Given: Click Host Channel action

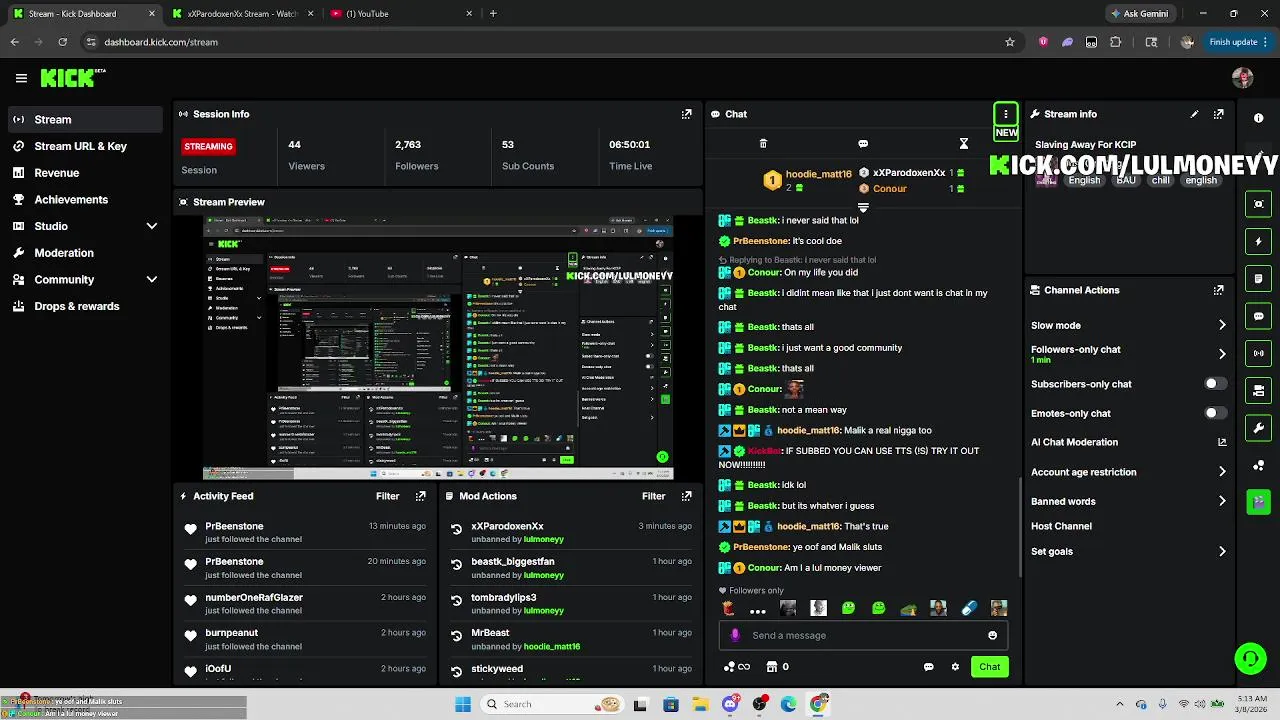Looking at the screenshot, I should (x=1061, y=526).
